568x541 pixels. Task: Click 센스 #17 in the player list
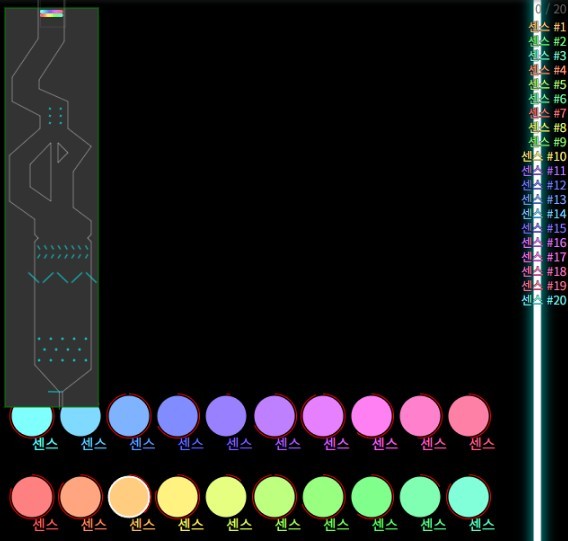click(x=544, y=257)
